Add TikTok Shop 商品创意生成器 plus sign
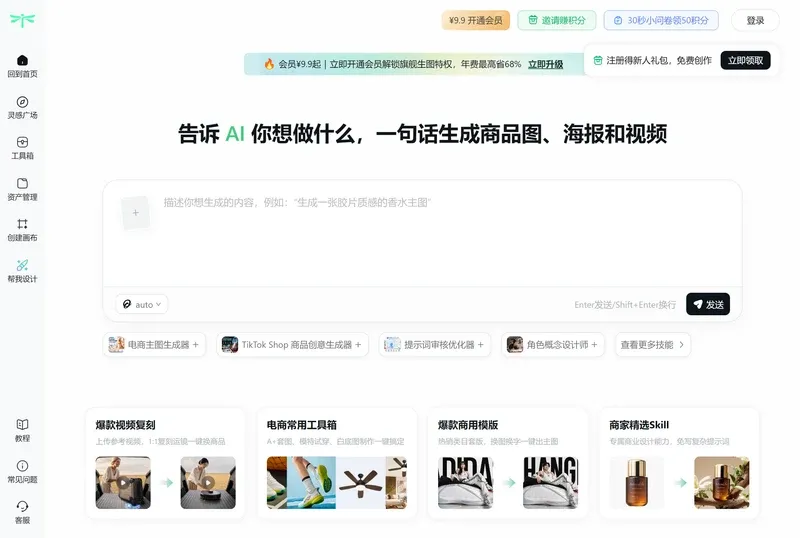 point(358,345)
